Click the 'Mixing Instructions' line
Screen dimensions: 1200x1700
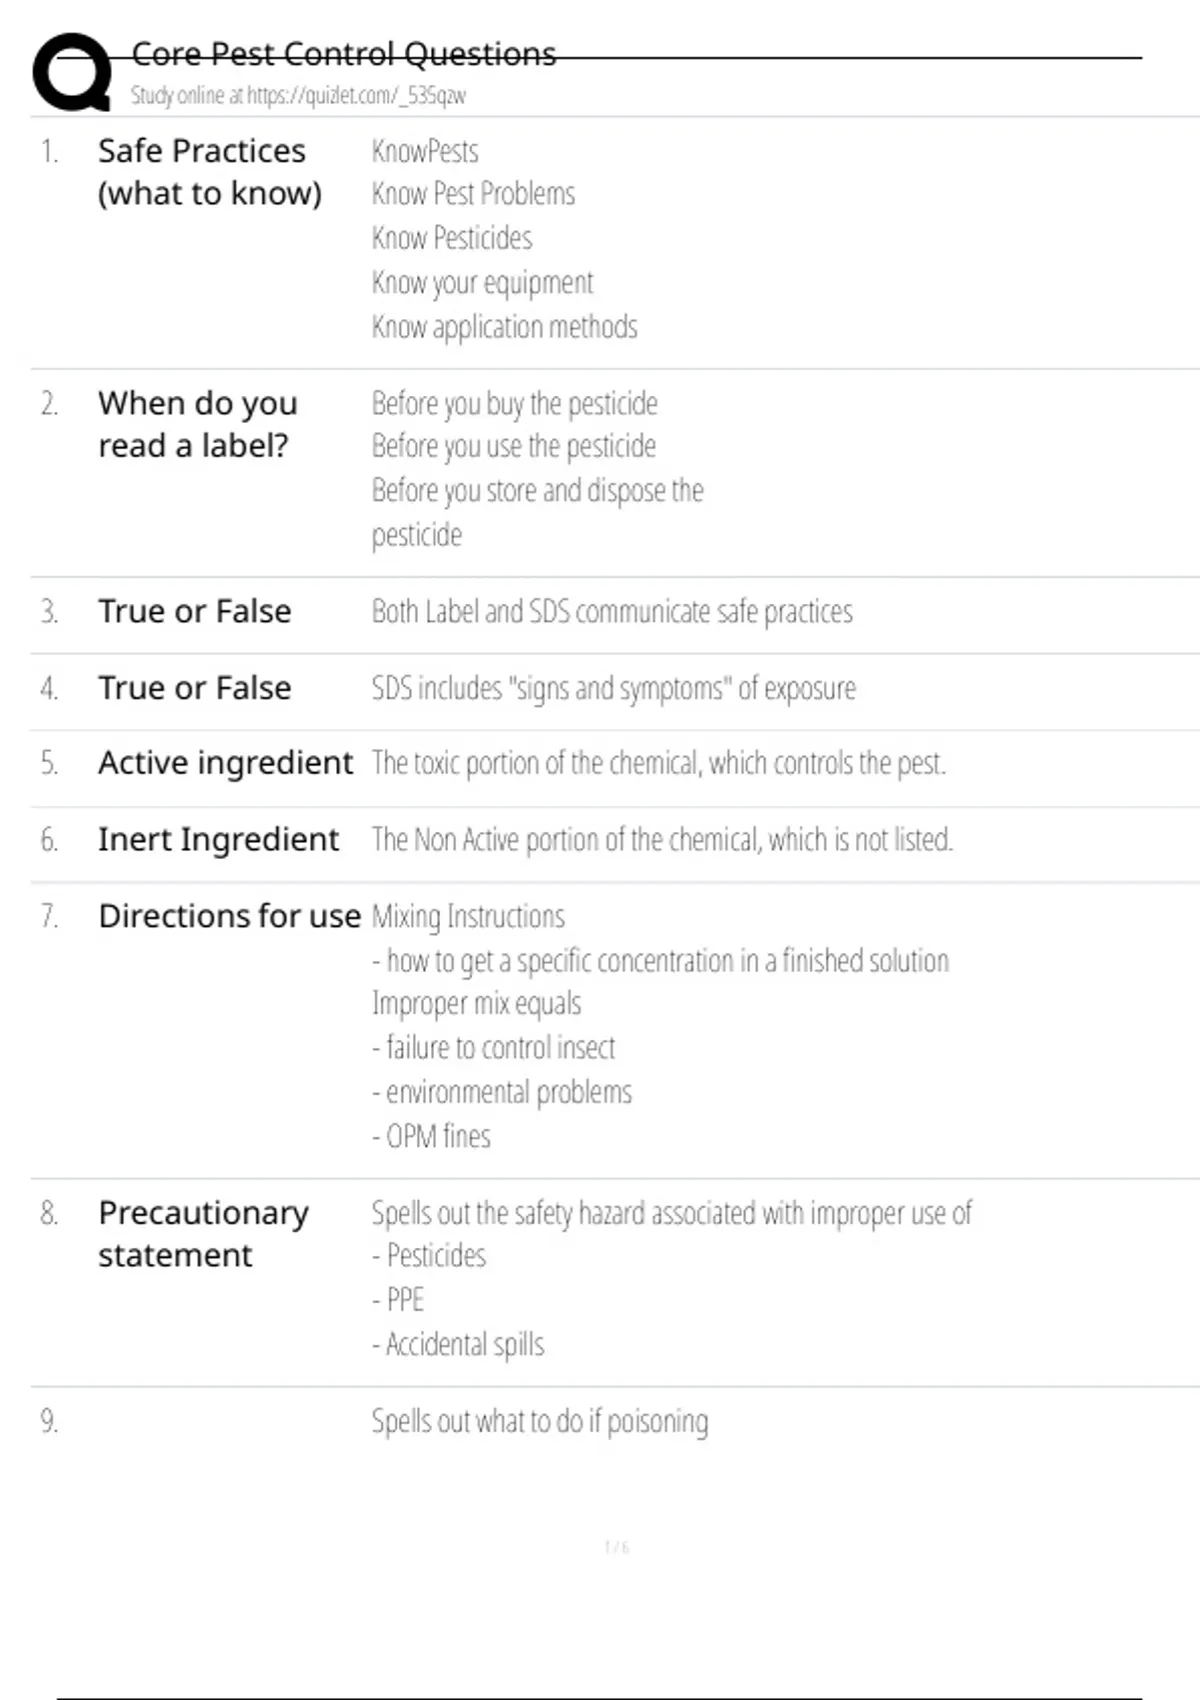click(x=468, y=917)
